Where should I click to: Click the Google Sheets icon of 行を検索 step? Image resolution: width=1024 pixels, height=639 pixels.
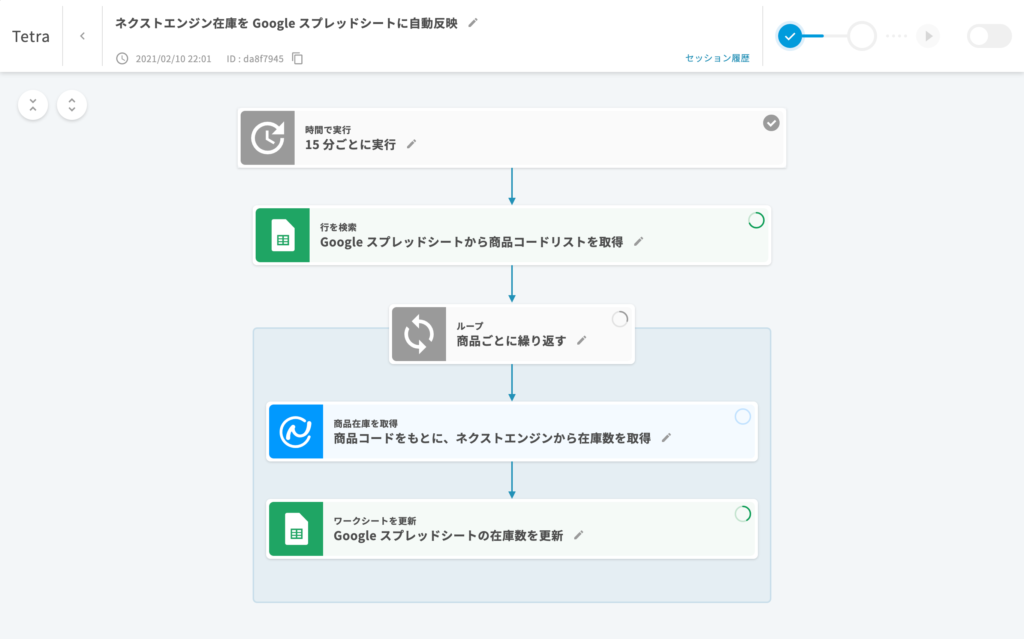tap(283, 235)
